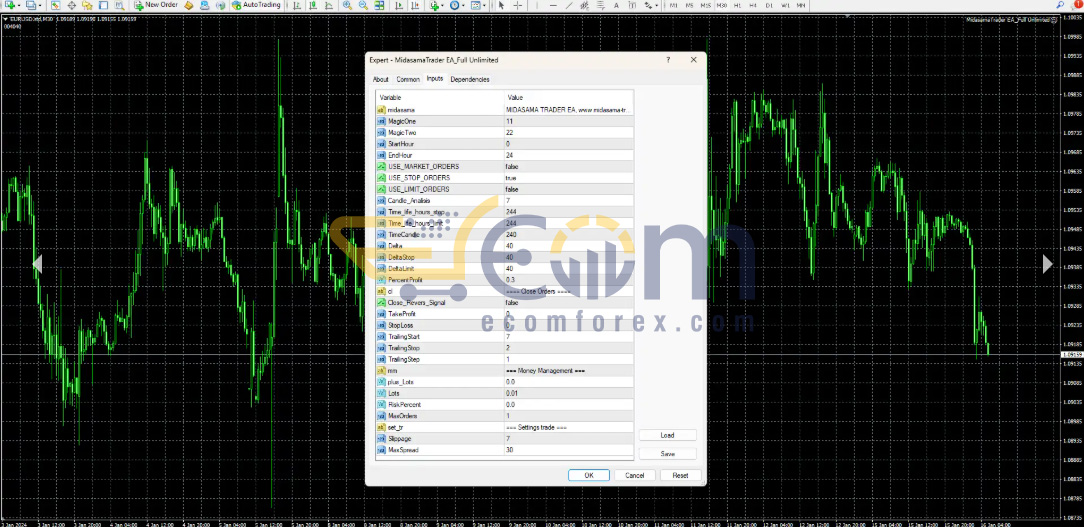This screenshot has height=527, width=1084.
Task: Switch chart to candlesticks icon
Action: pos(312,5)
